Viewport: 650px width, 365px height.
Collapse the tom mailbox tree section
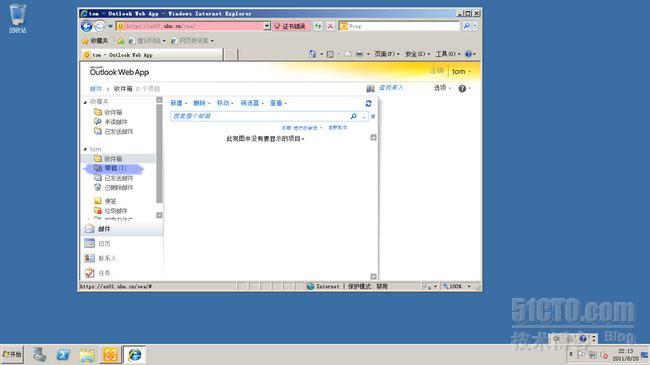pyautogui.click(x=85, y=149)
